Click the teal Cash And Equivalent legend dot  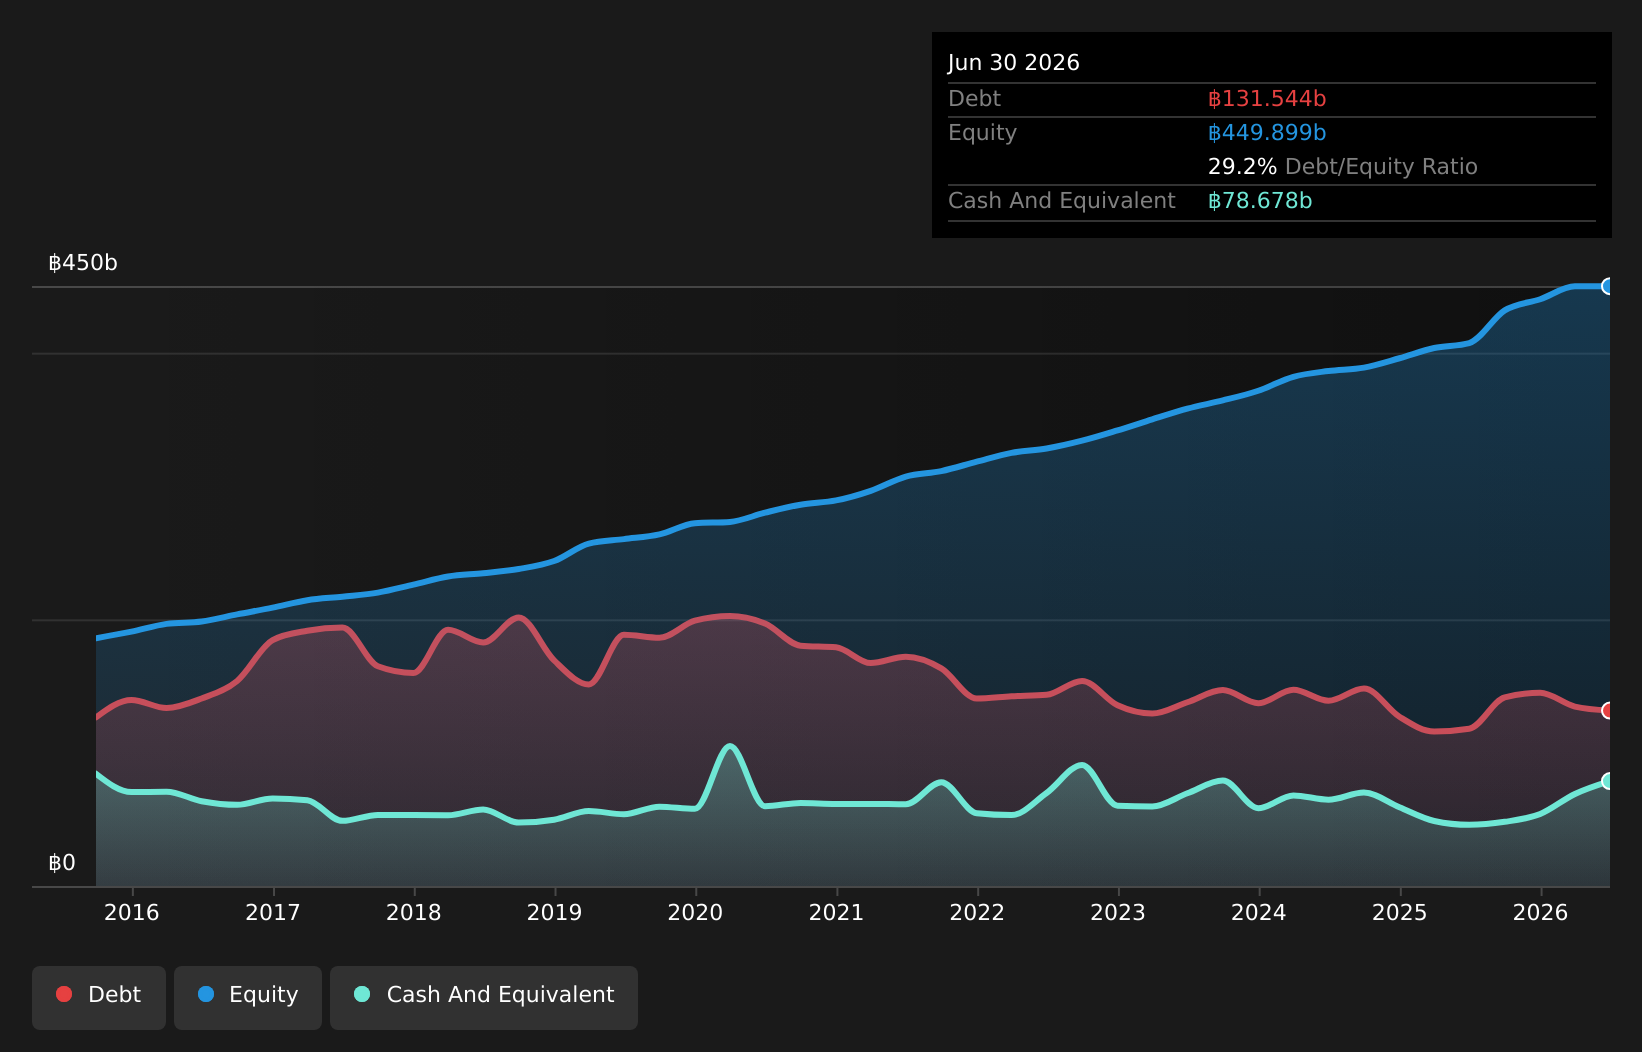pos(362,994)
